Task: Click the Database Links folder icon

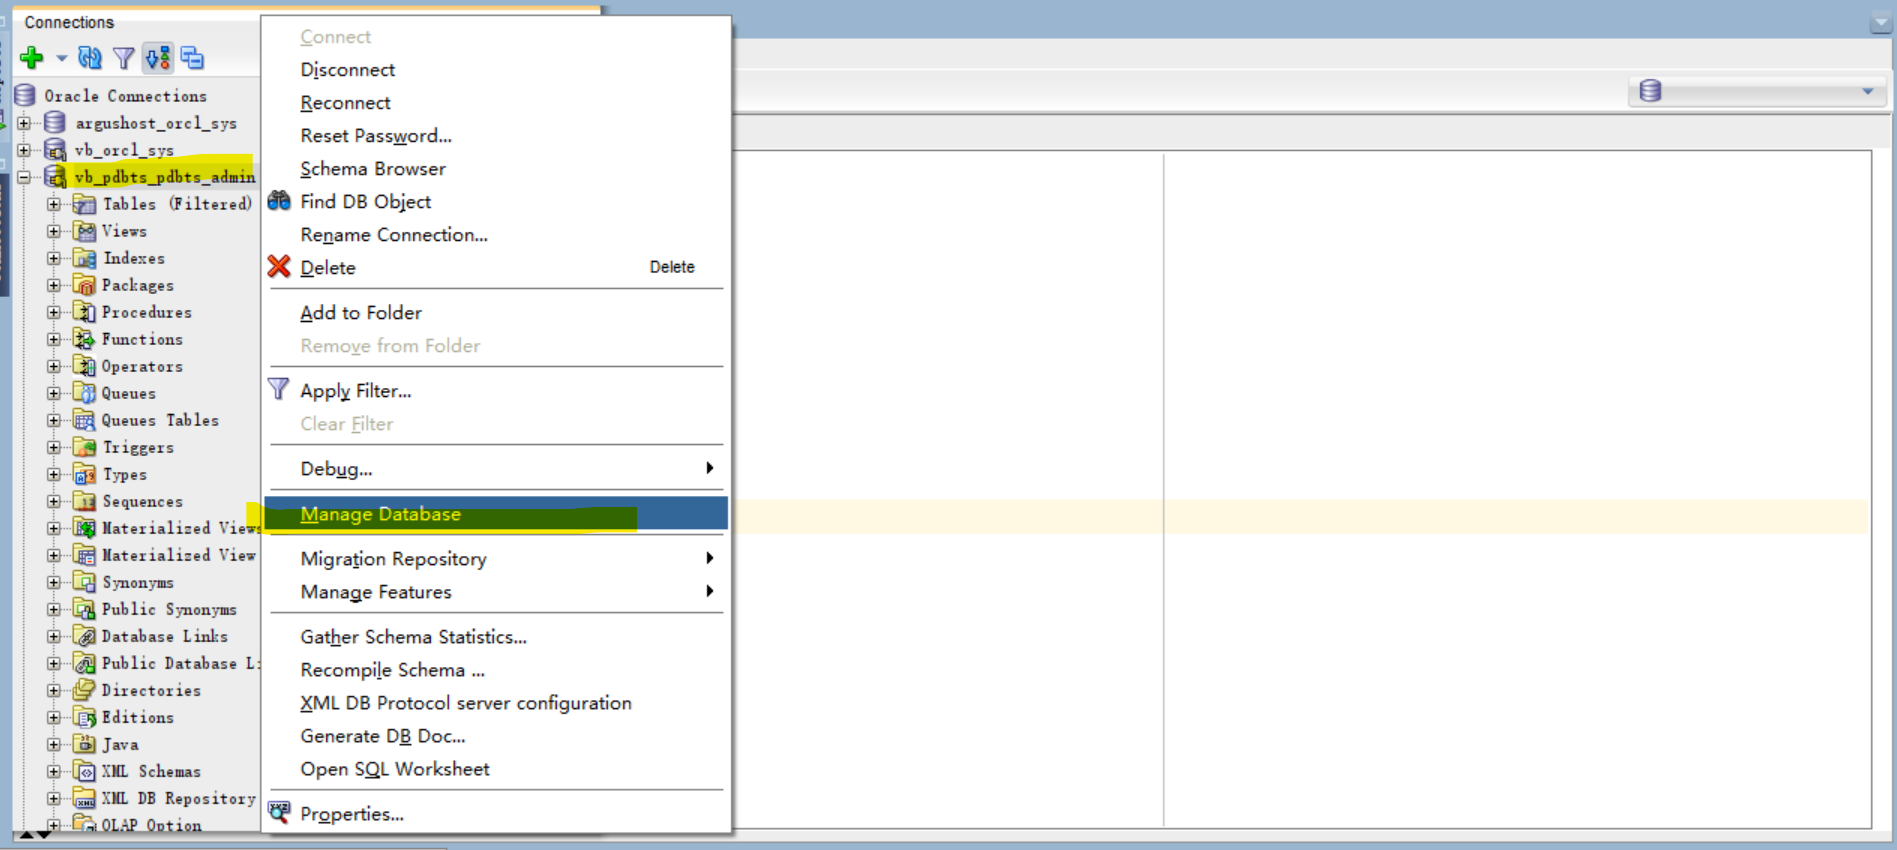Action: (85, 636)
